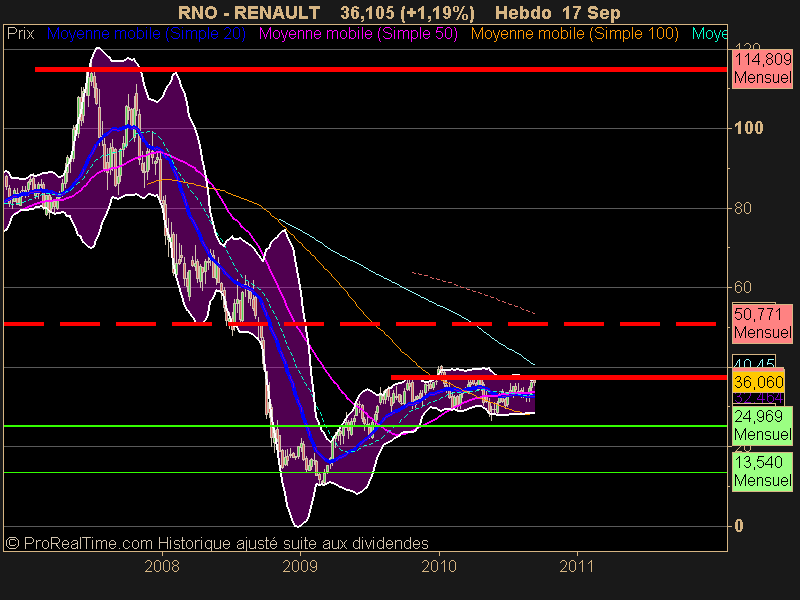Select the solid red 114,809 resistance line
The height and width of the screenshot is (600, 800).
pos(381,69)
